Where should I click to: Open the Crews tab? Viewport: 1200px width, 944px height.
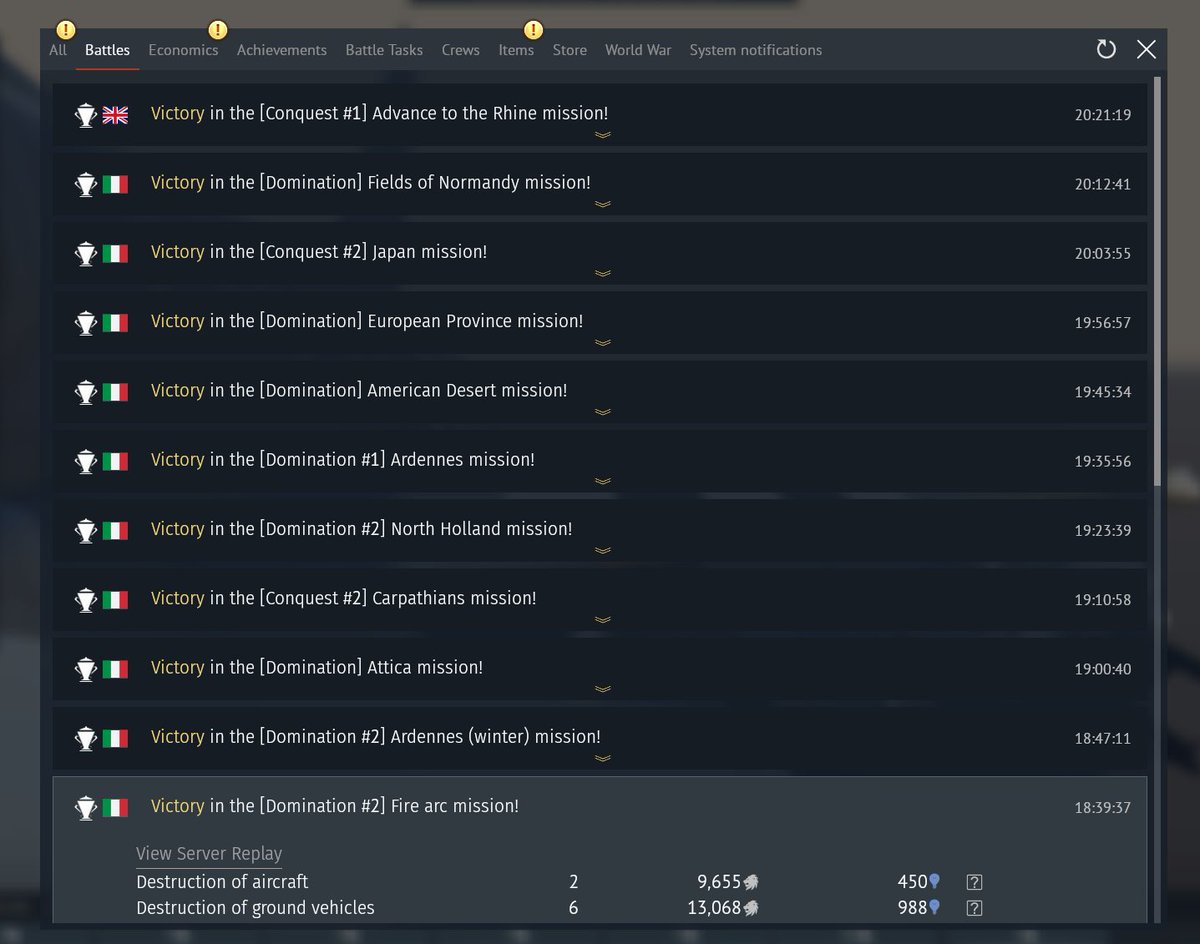tap(461, 50)
